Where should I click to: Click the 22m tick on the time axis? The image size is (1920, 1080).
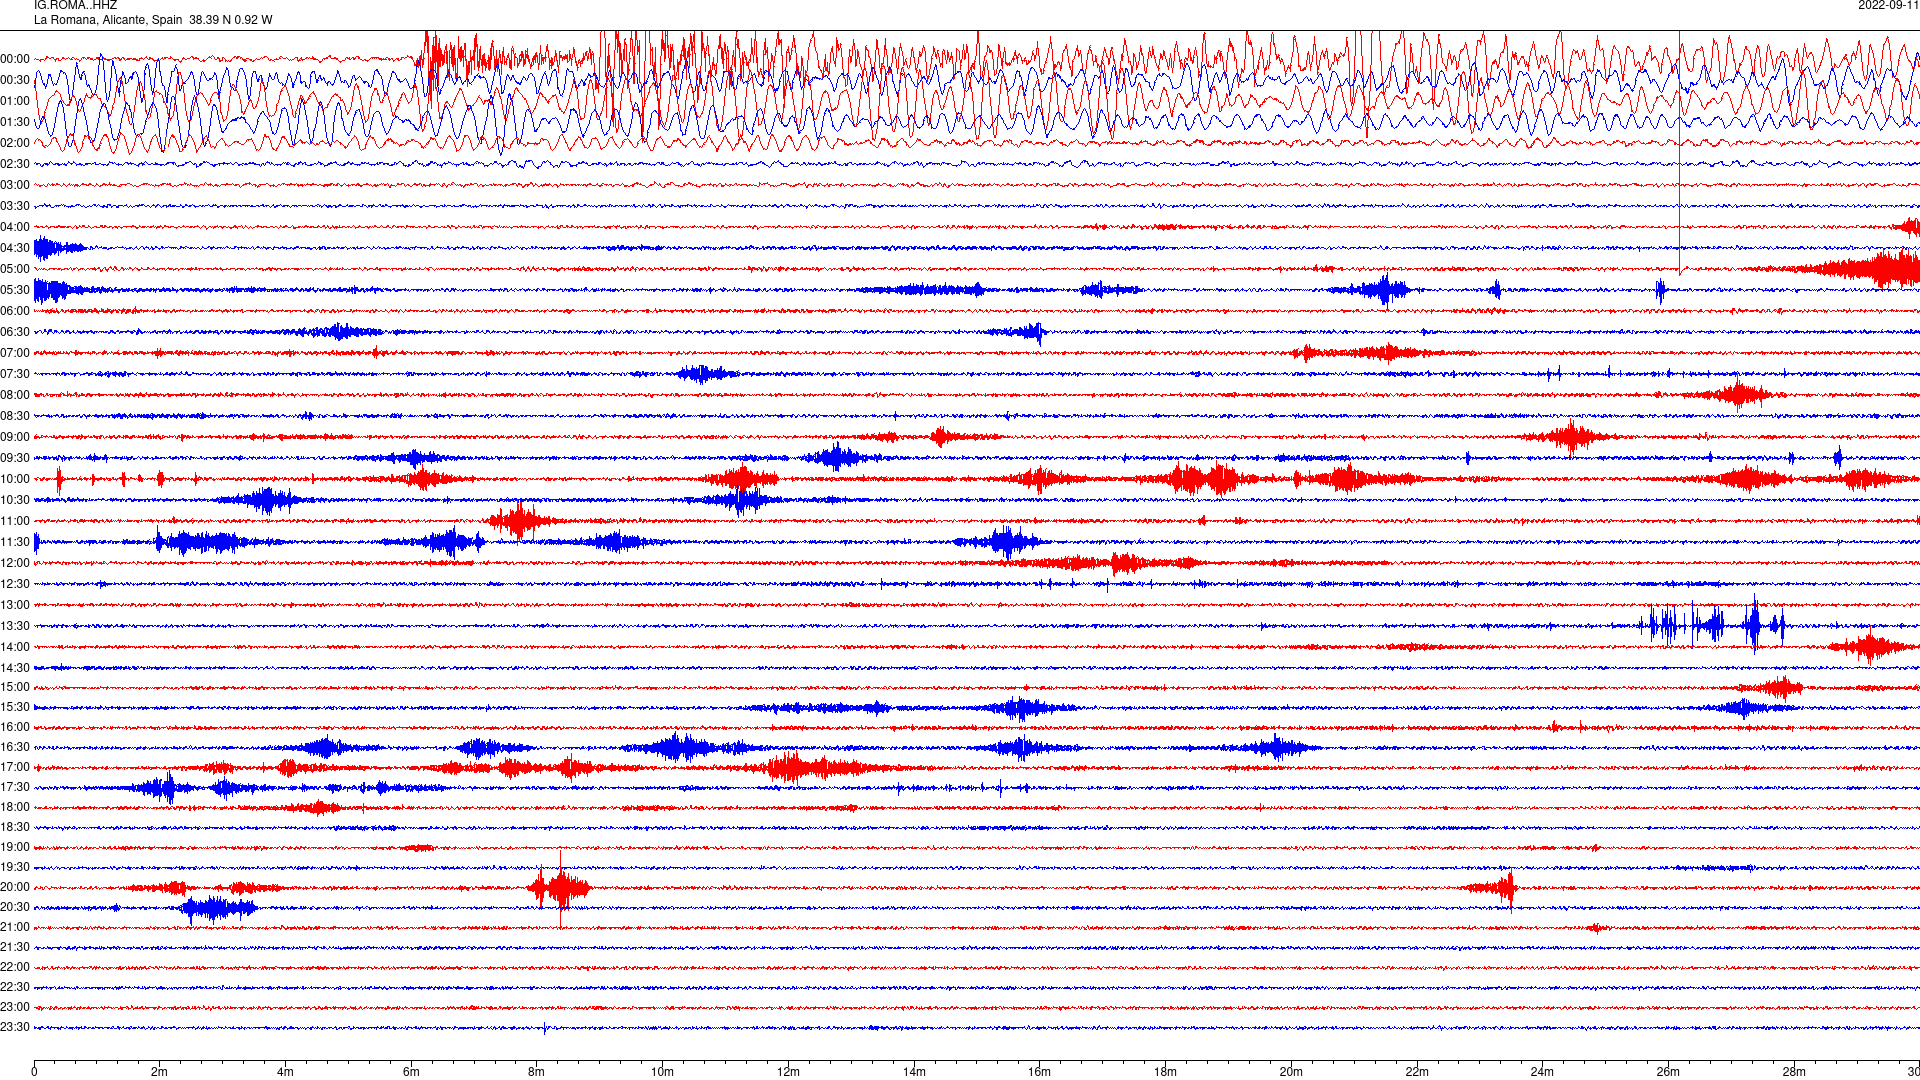point(1417,1072)
